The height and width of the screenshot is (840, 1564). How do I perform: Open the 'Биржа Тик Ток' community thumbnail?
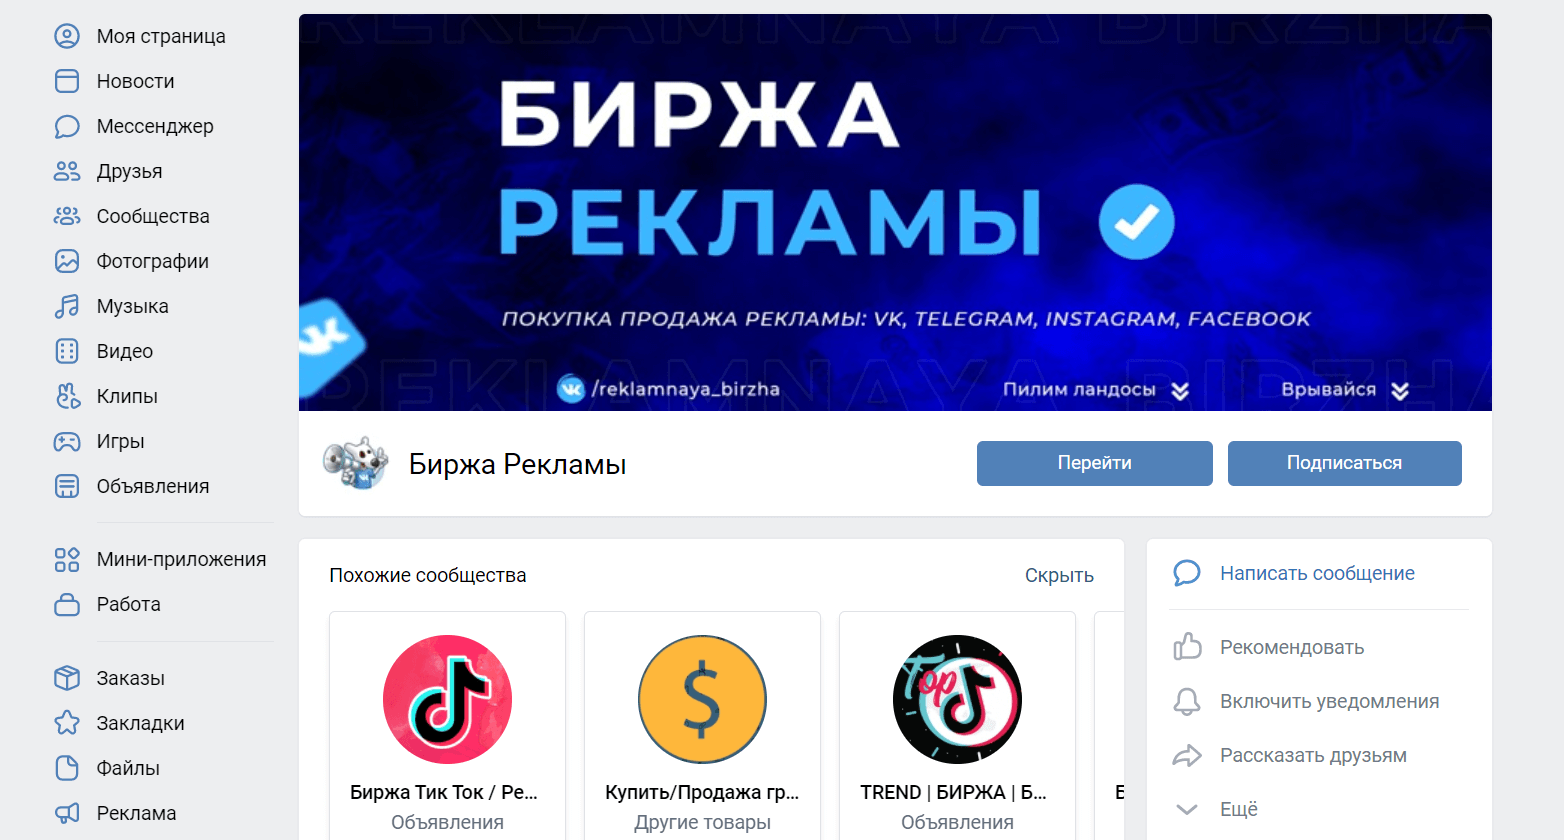click(447, 699)
